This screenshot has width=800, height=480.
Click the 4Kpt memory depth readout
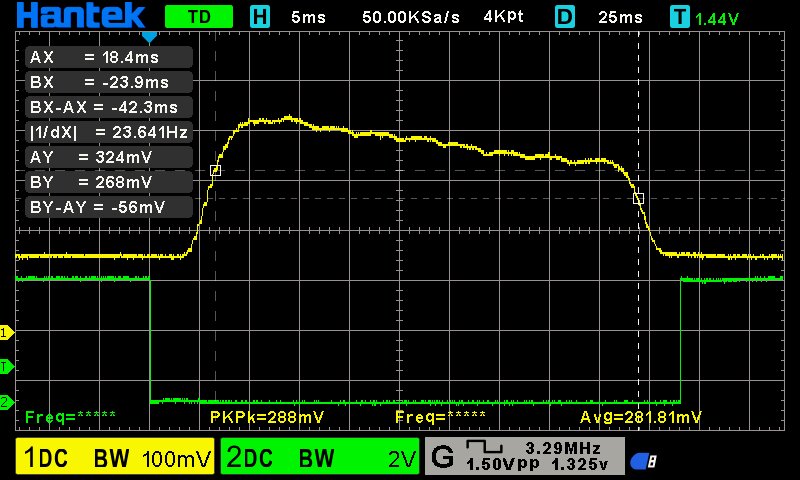click(504, 17)
